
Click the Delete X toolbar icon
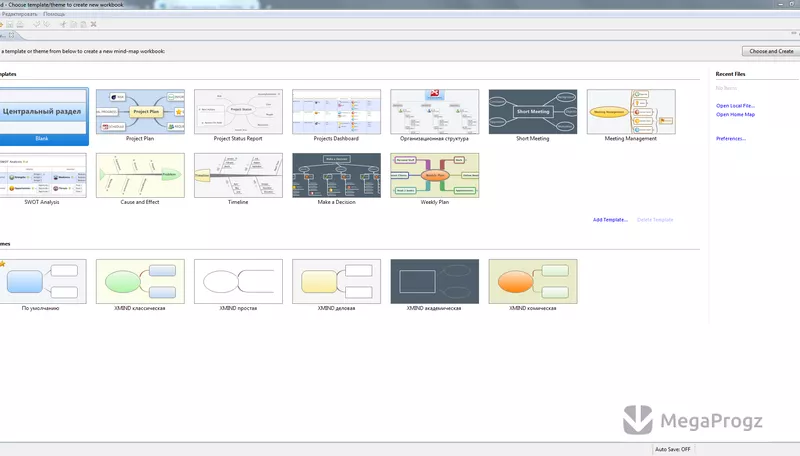[93, 24]
